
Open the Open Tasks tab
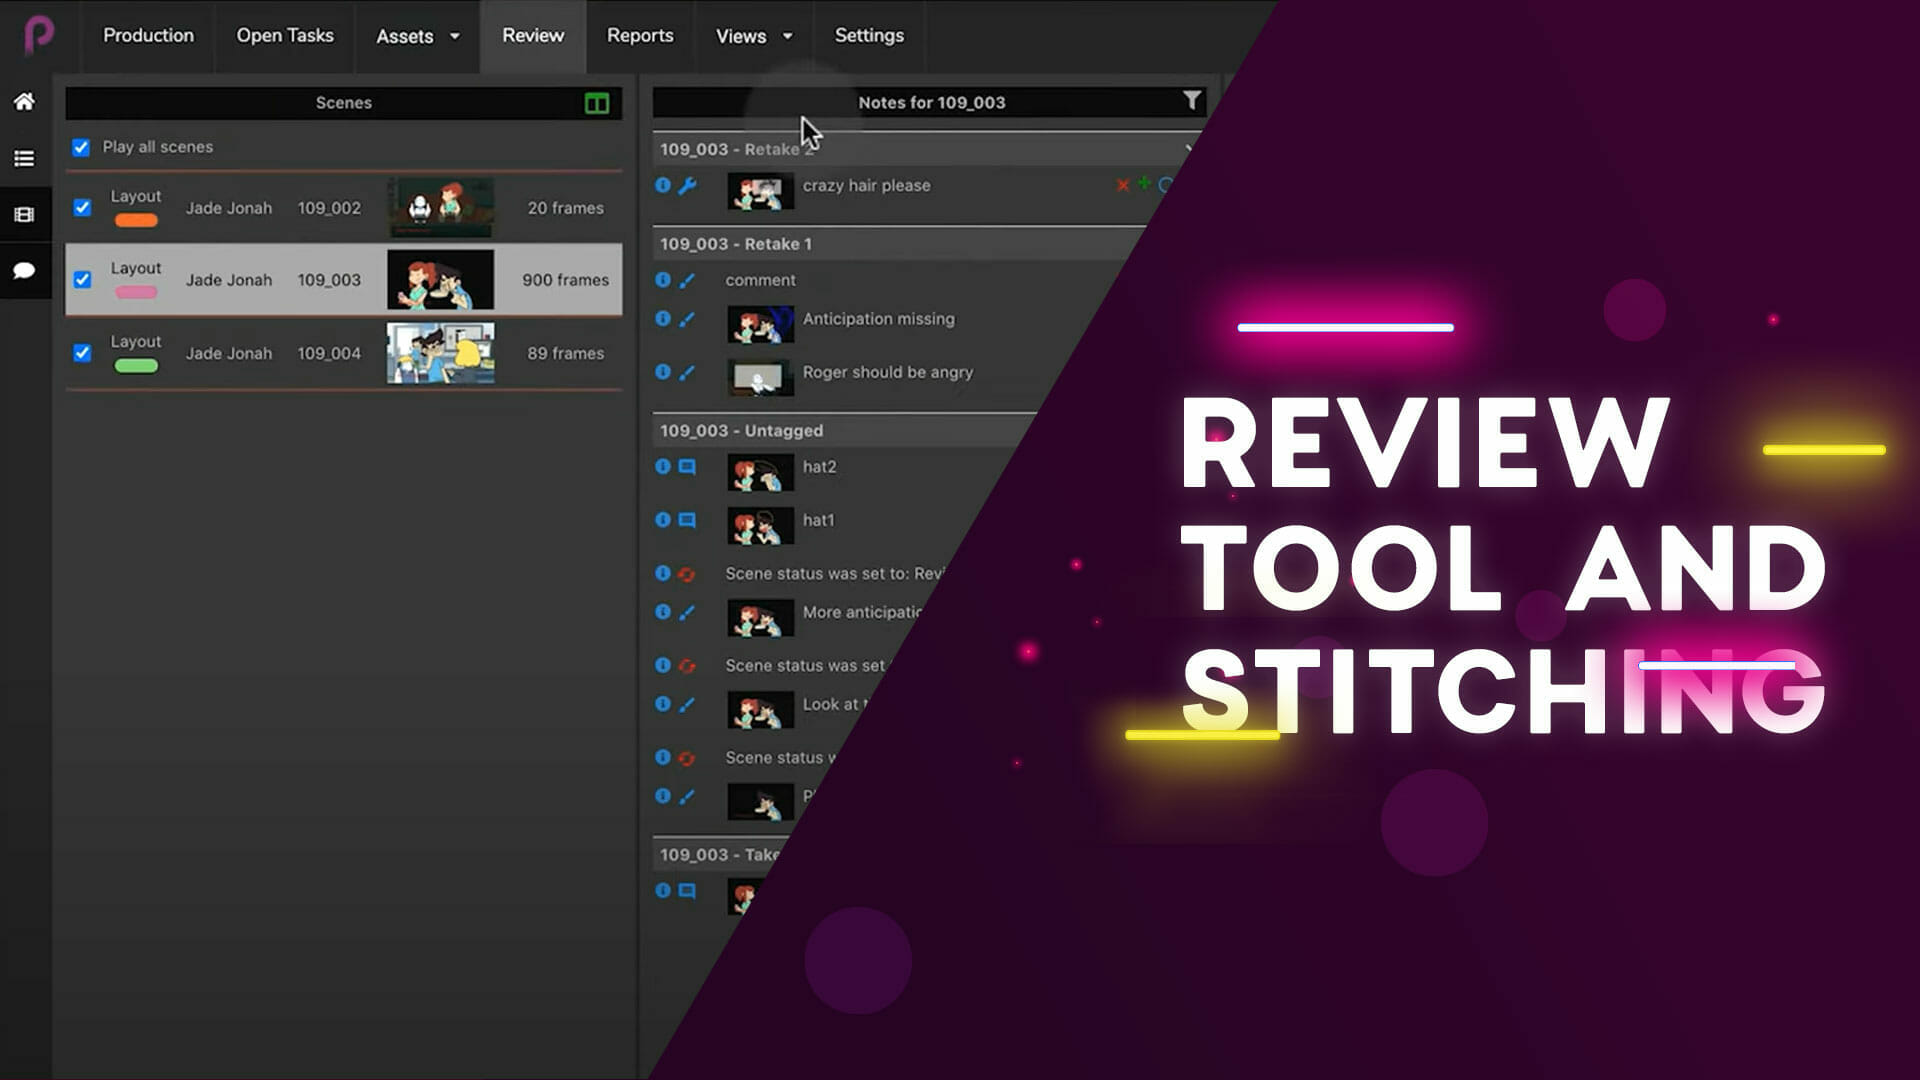click(284, 36)
